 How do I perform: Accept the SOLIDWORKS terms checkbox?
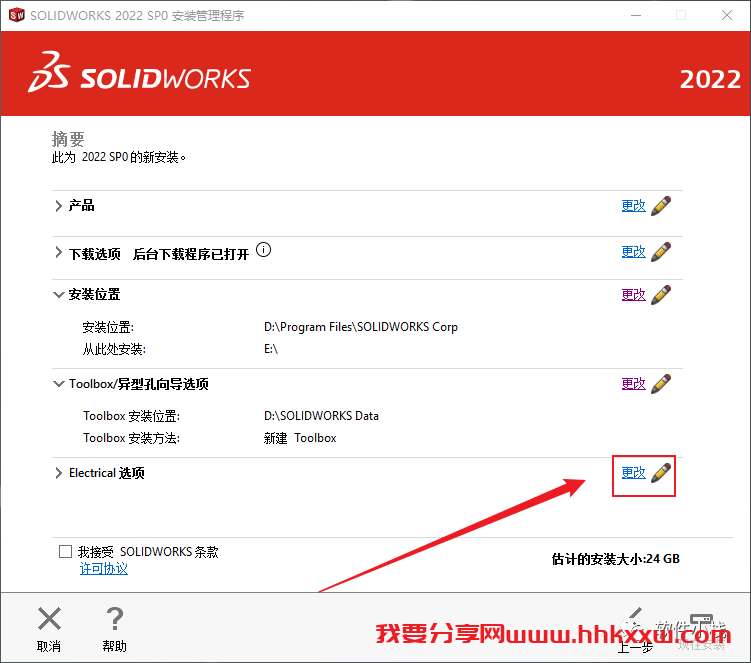point(65,551)
